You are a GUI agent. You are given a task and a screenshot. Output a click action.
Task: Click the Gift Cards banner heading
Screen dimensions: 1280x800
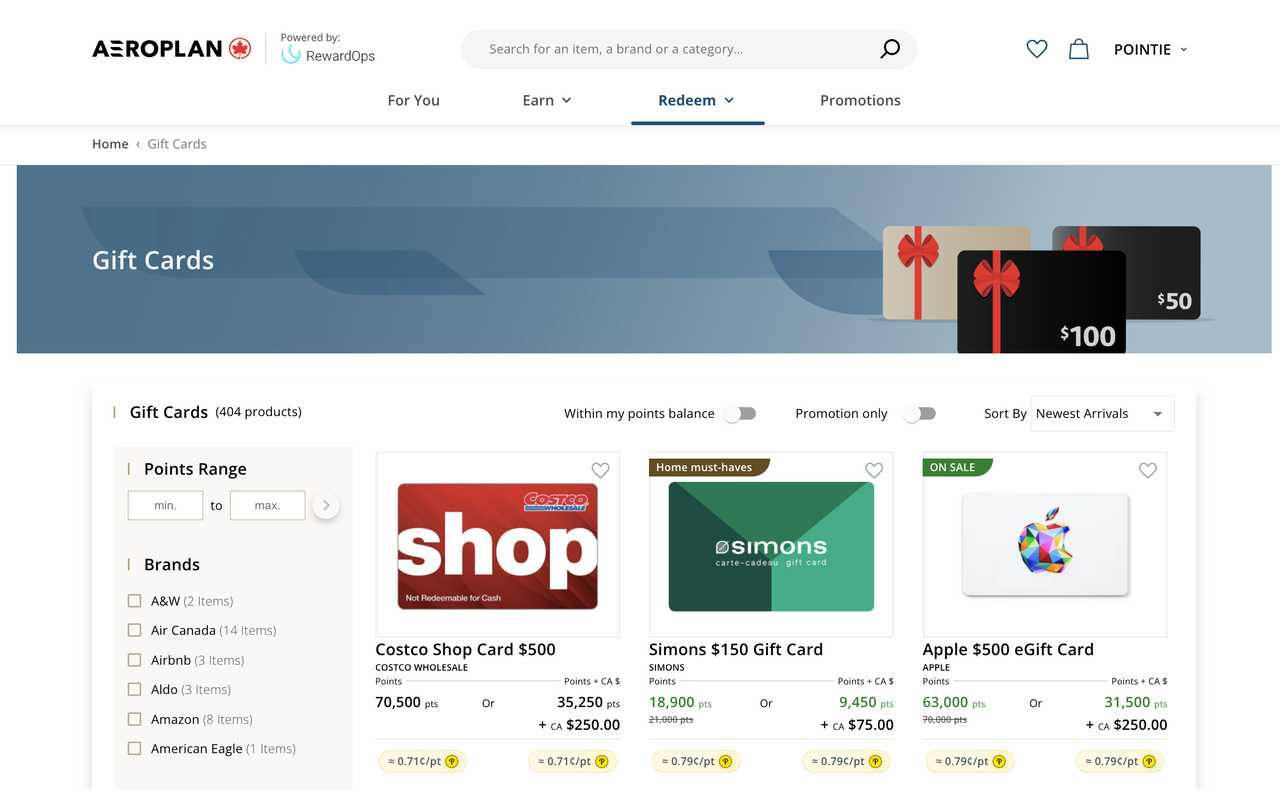(153, 260)
